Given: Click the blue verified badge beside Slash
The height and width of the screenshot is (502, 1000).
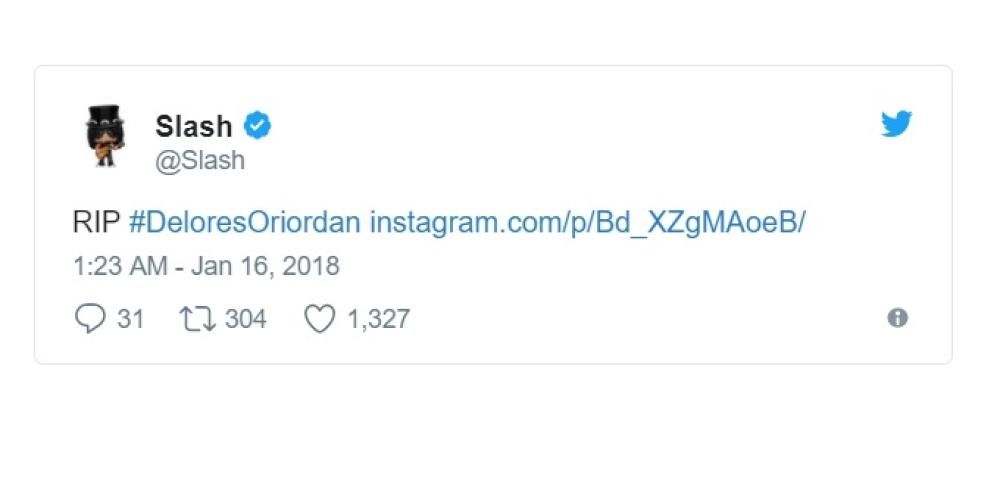Looking at the screenshot, I should [259, 126].
